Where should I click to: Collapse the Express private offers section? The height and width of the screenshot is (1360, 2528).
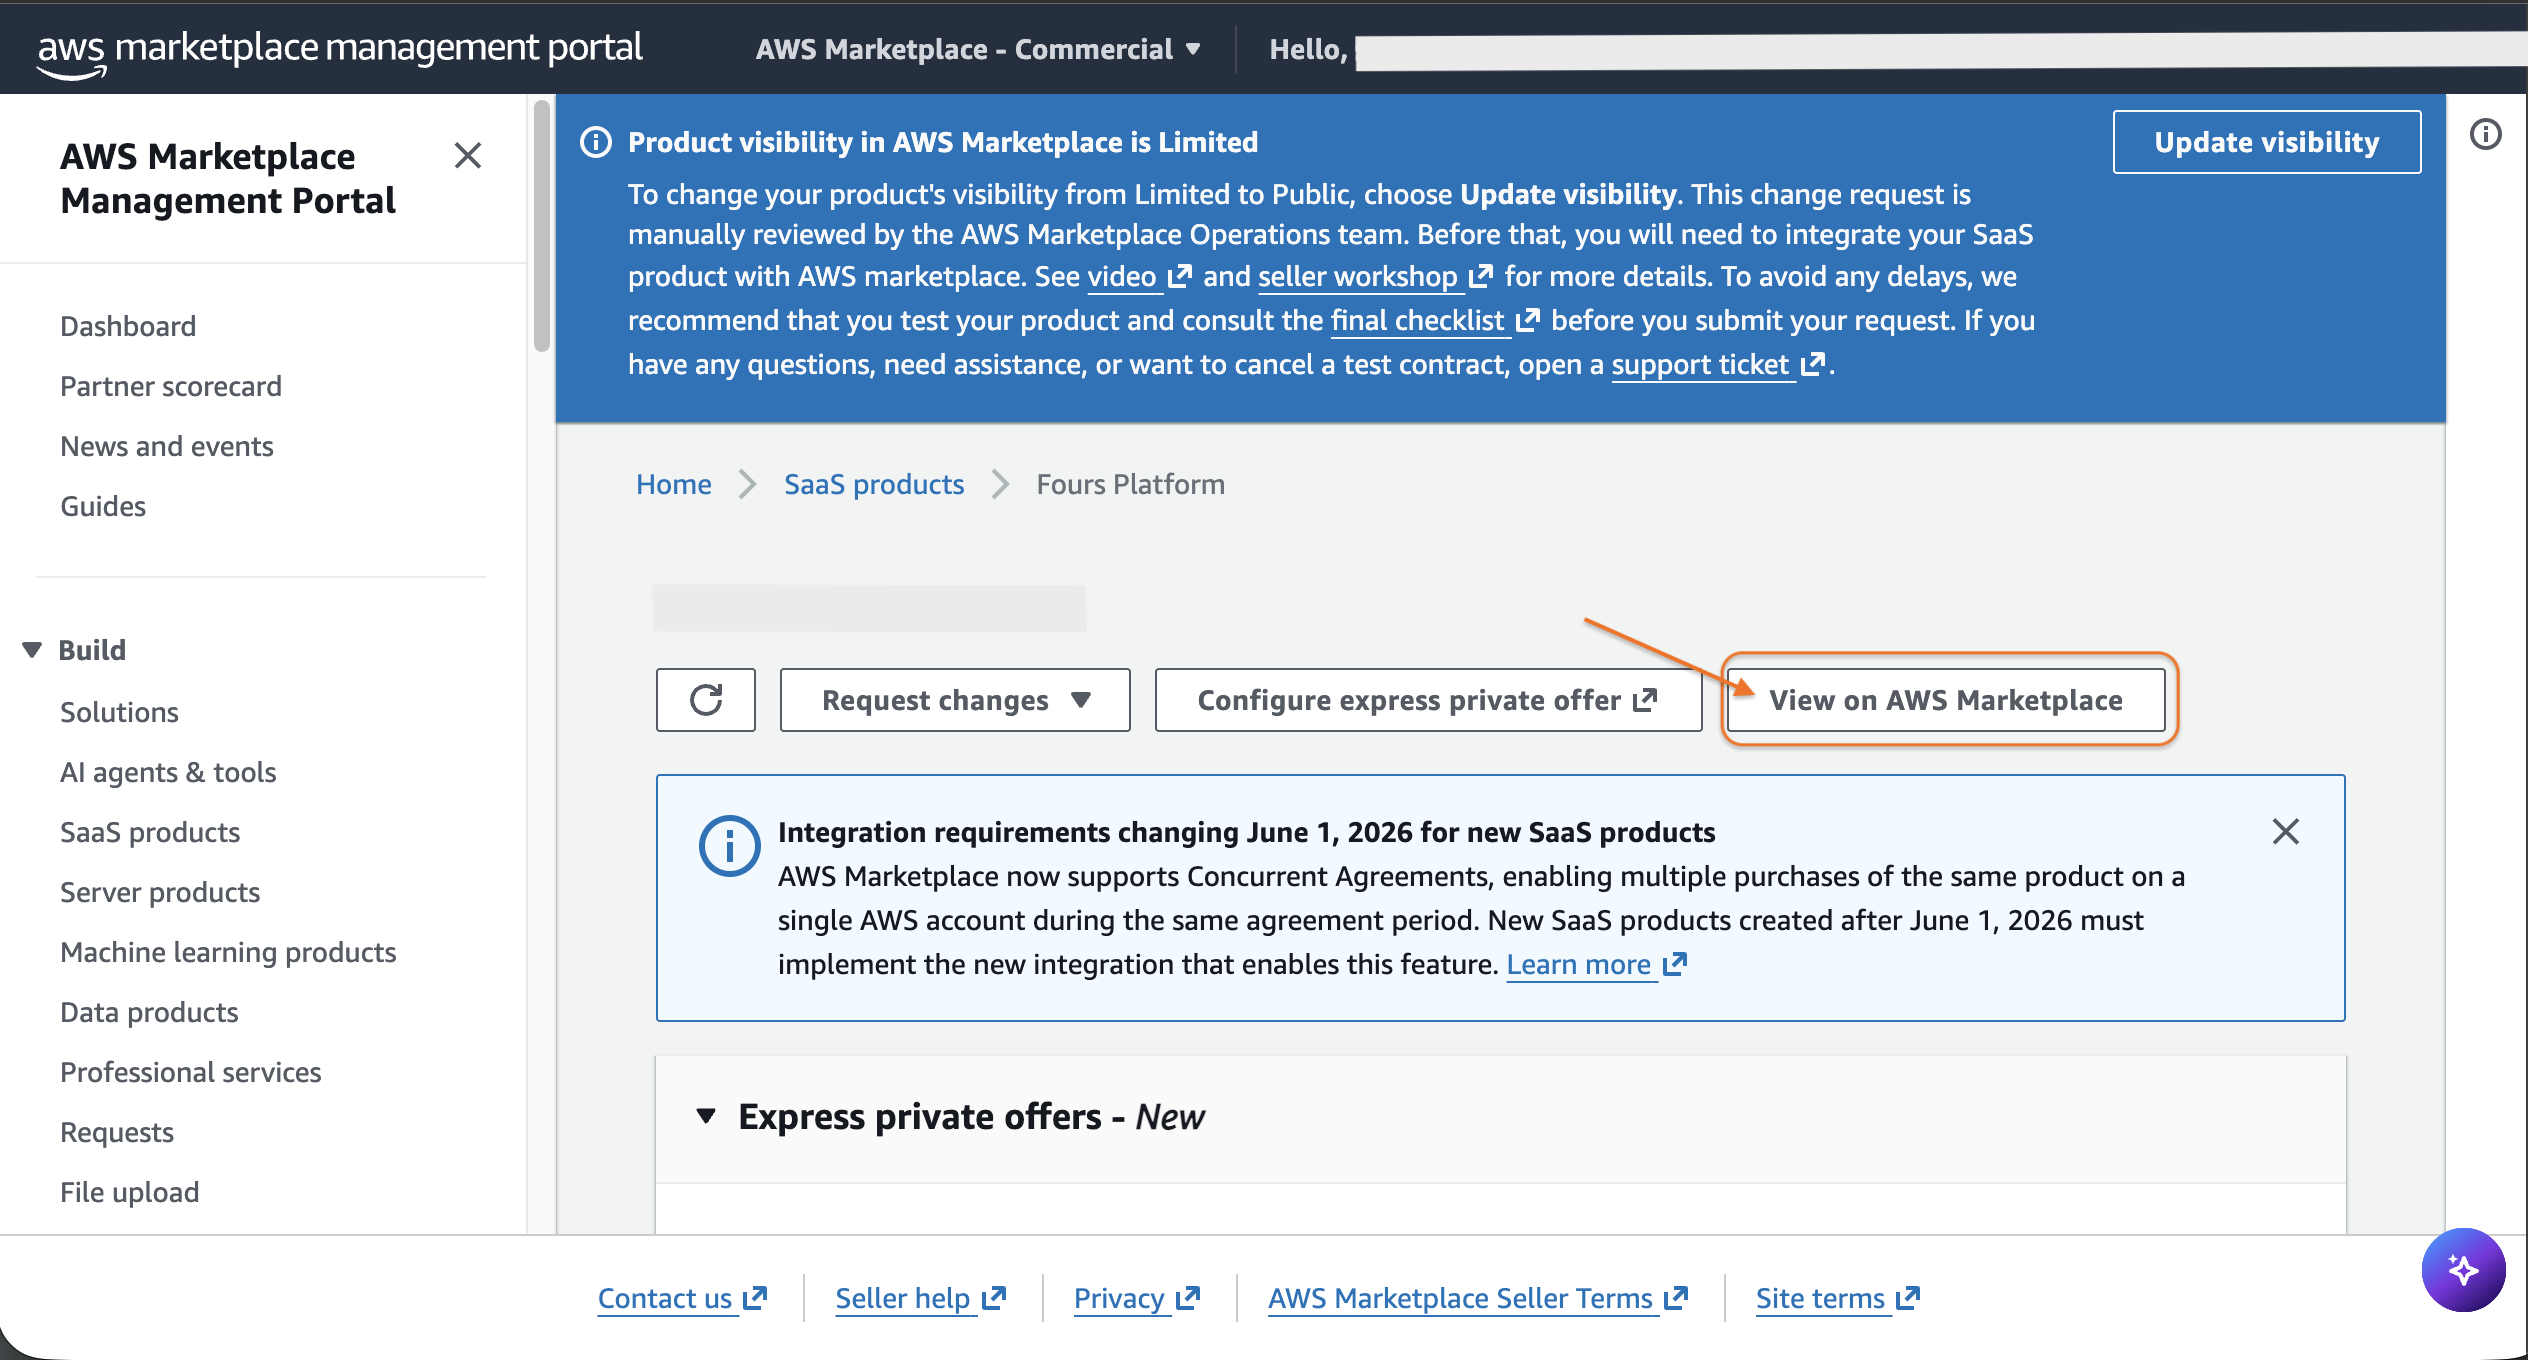point(706,1116)
